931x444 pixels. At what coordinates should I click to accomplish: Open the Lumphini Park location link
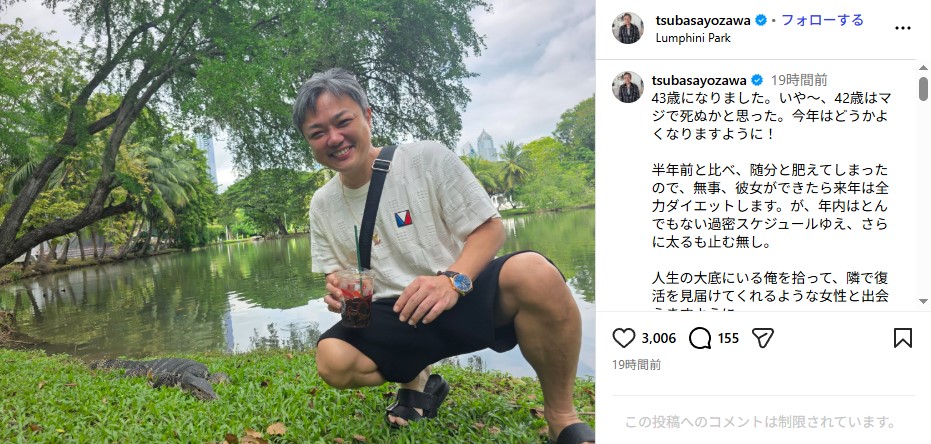[x=693, y=38]
